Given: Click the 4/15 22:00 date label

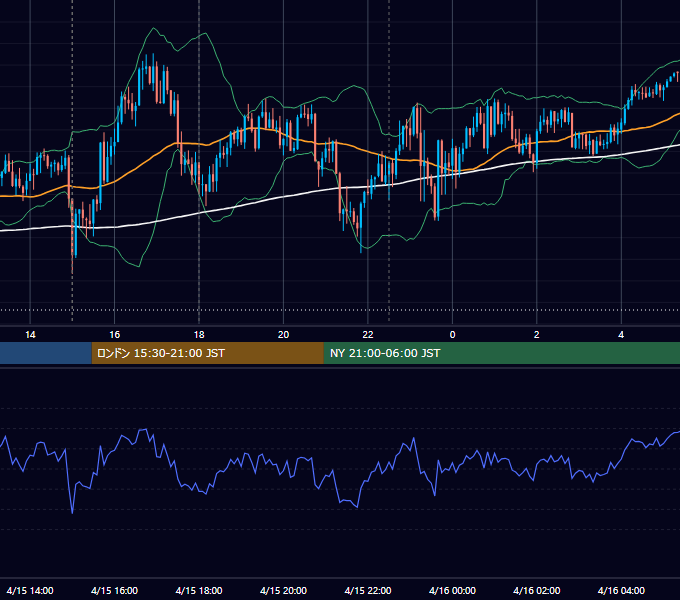Looking at the screenshot, I should click(x=368, y=590).
